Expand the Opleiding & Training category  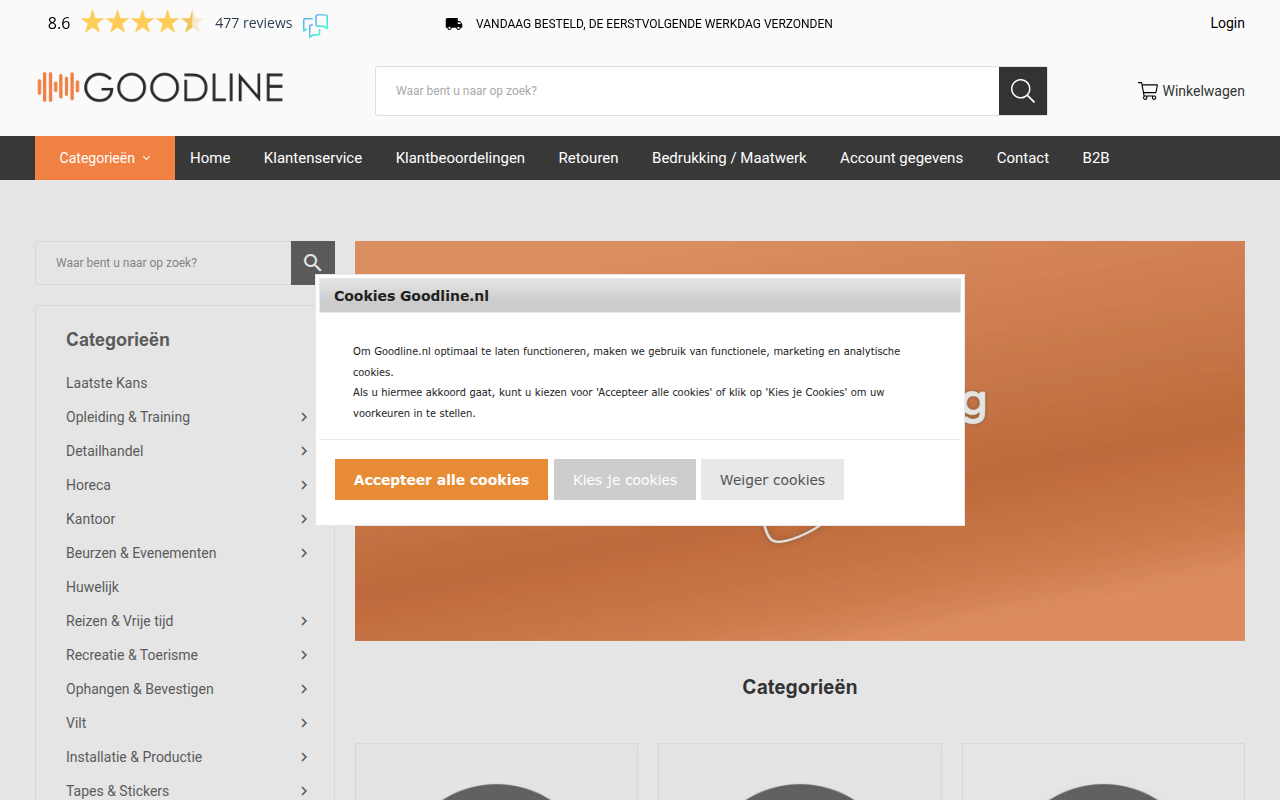point(304,417)
